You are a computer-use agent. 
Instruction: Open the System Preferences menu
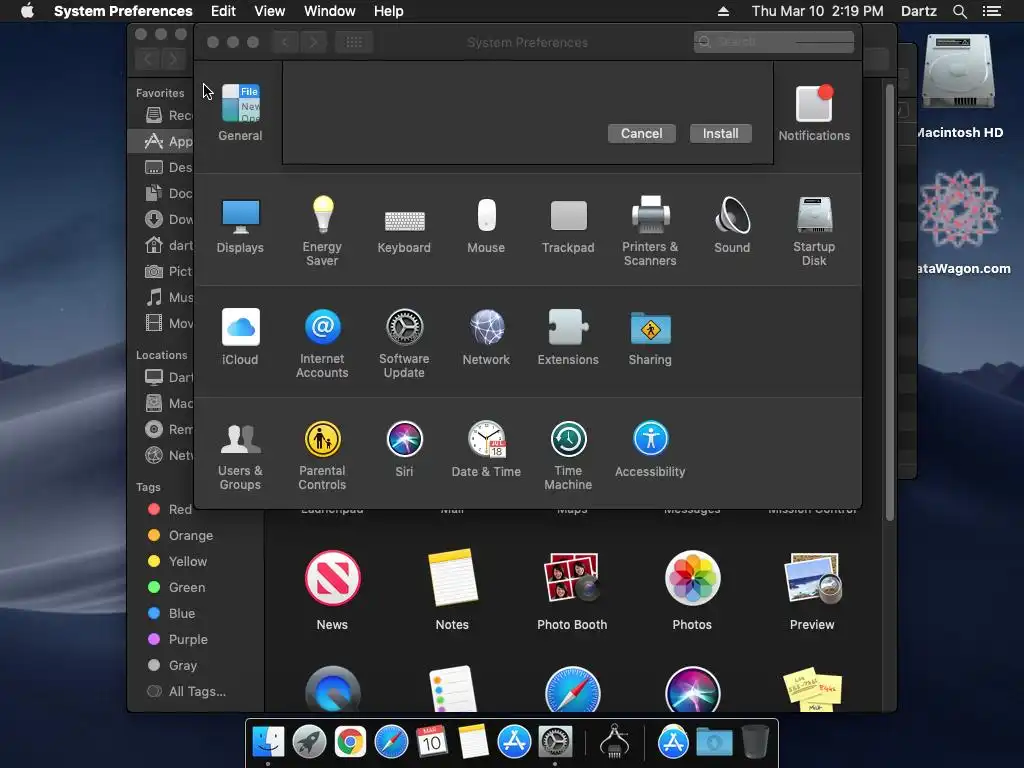[123, 11]
